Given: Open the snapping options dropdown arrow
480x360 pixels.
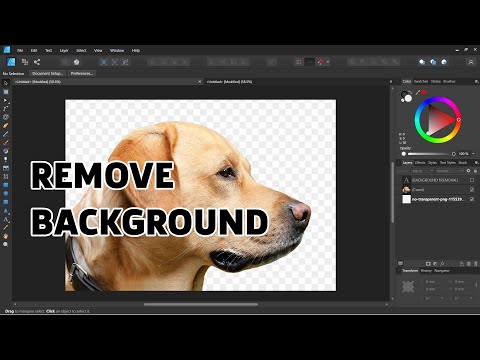Looking at the screenshot, I should 328,62.
